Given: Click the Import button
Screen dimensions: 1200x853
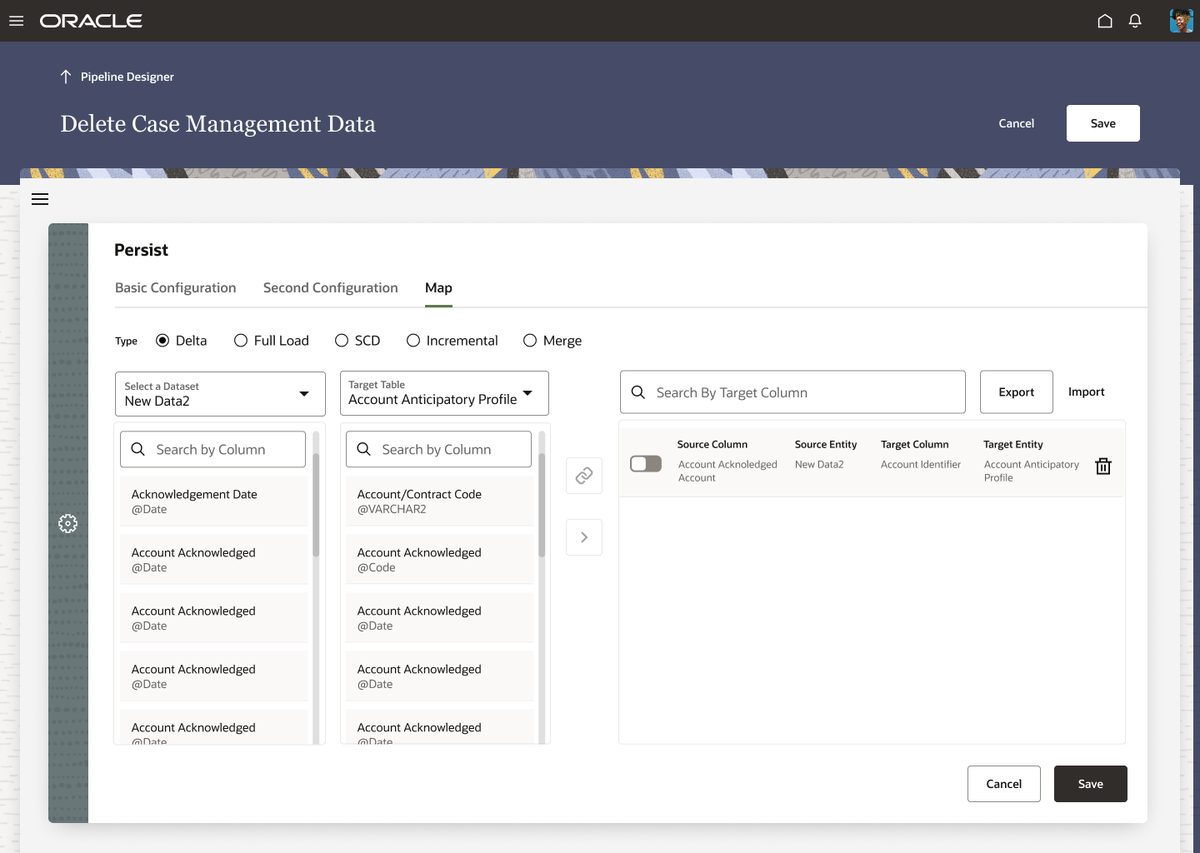Looking at the screenshot, I should pos(1086,392).
